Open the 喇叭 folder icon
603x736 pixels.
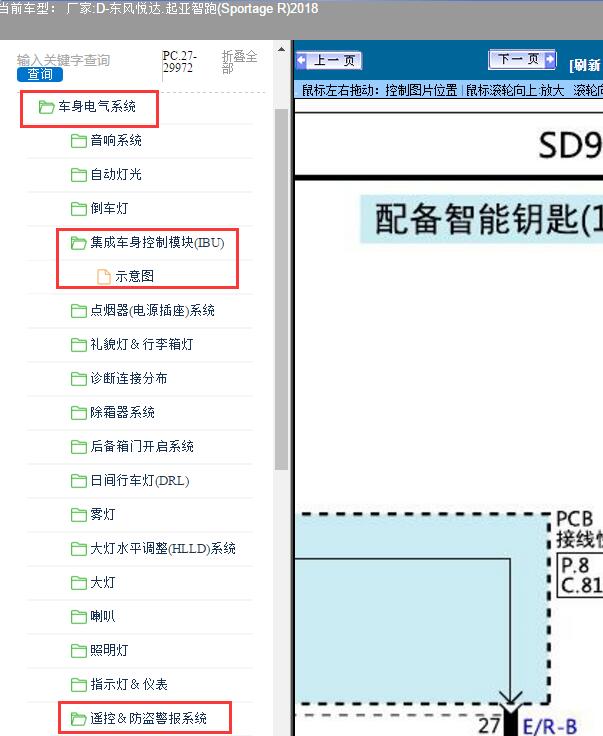tap(78, 616)
